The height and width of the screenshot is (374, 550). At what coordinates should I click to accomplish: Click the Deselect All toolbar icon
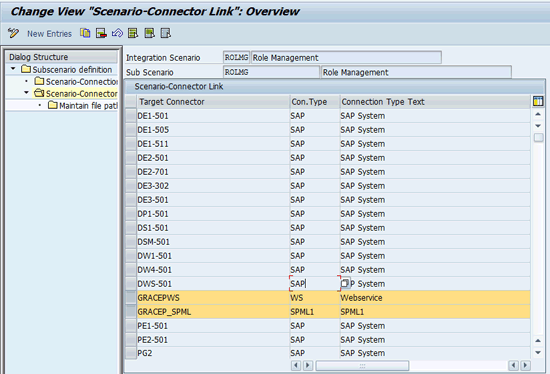coord(166,33)
